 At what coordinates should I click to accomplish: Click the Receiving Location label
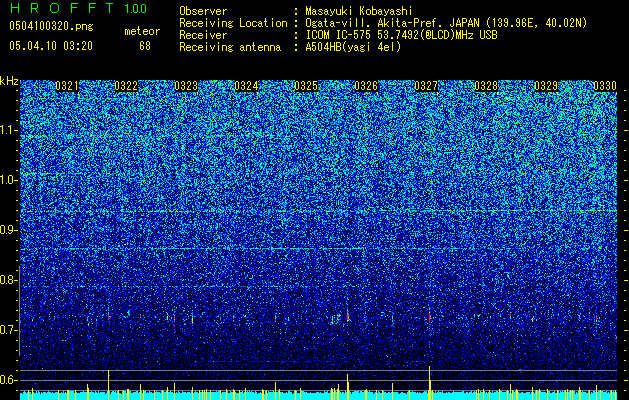tap(233, 23)
